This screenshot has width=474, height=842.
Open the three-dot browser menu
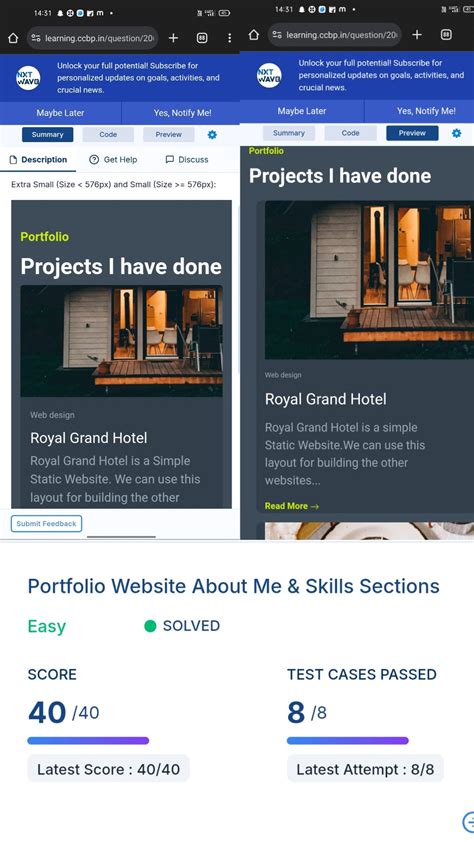229,38
